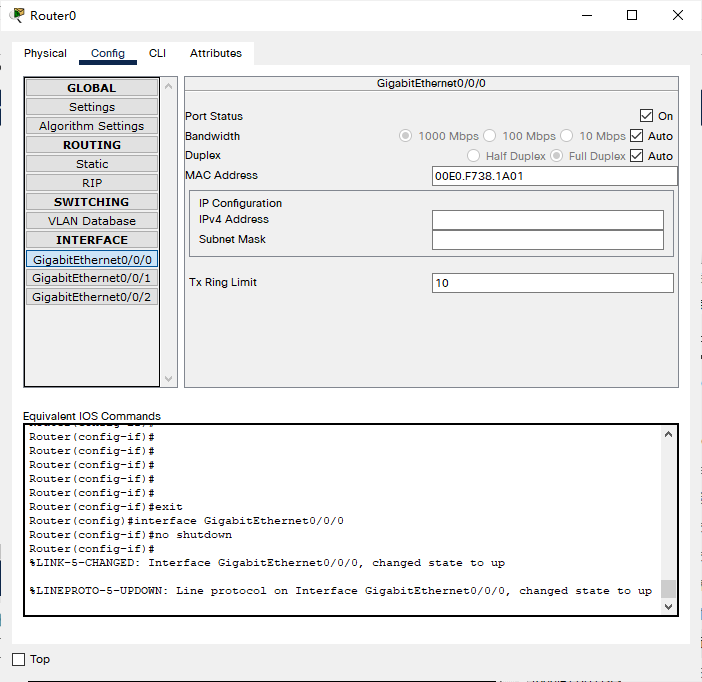Select 10 Mbps bandwidth
The width and height of the screenshot is (702, 682).
point(566,136)
